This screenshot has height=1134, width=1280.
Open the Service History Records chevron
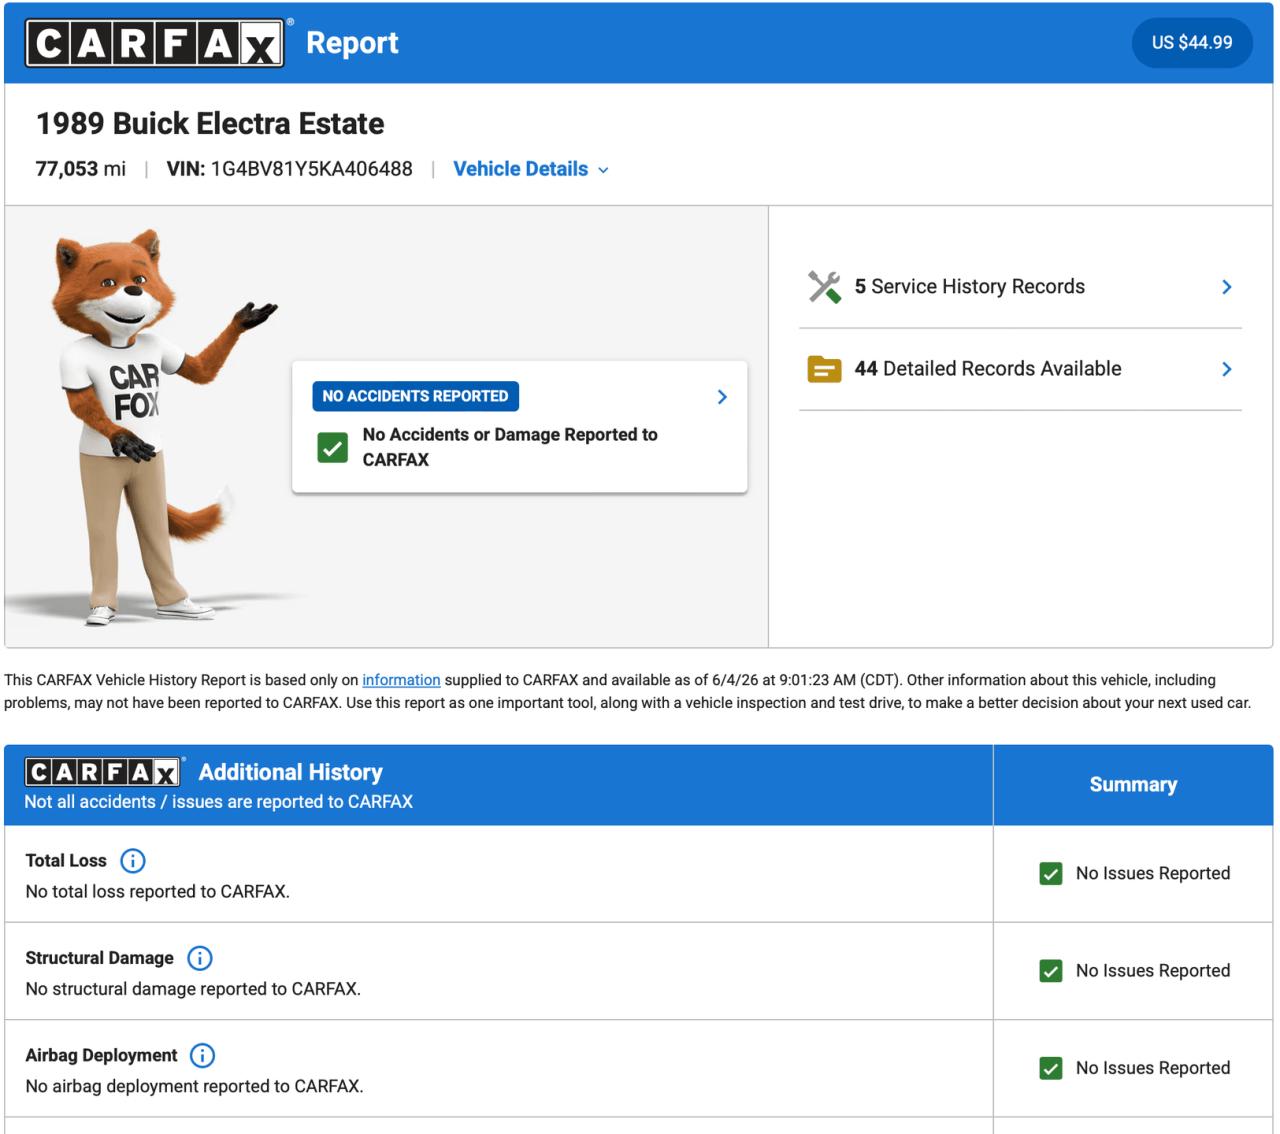[1227, 287]
